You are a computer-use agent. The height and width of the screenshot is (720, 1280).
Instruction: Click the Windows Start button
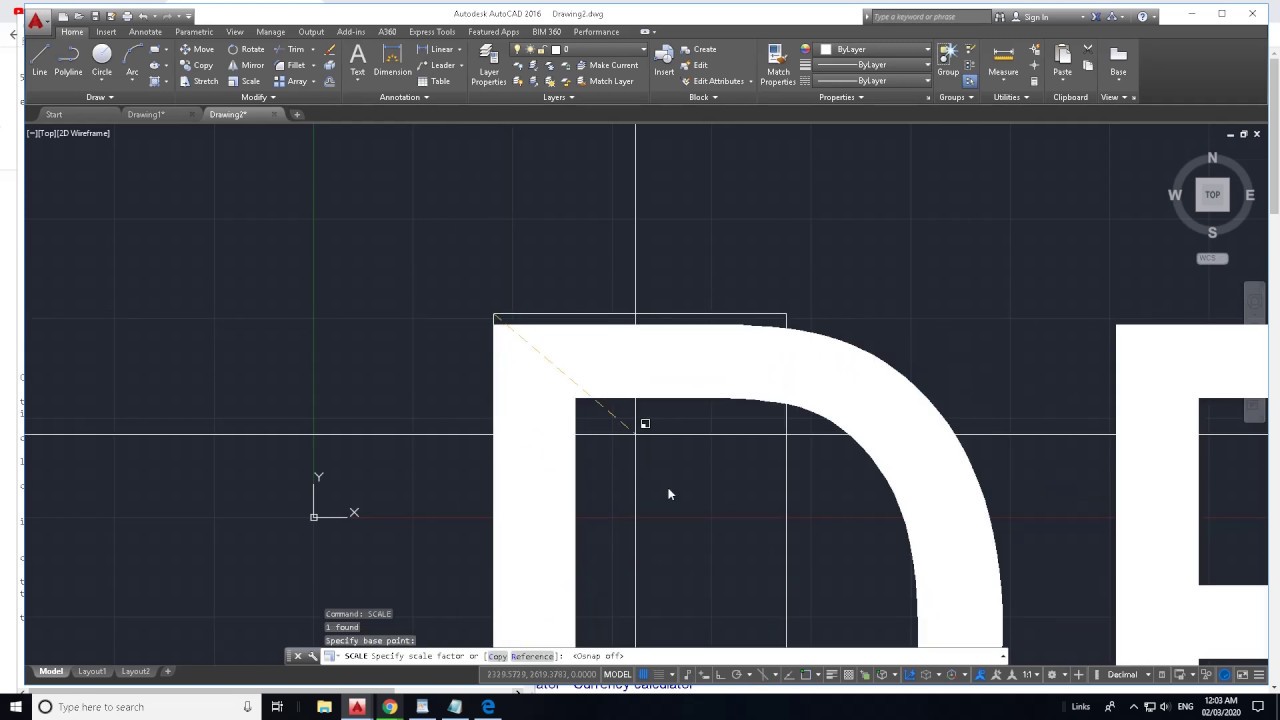tap(16, 707)
